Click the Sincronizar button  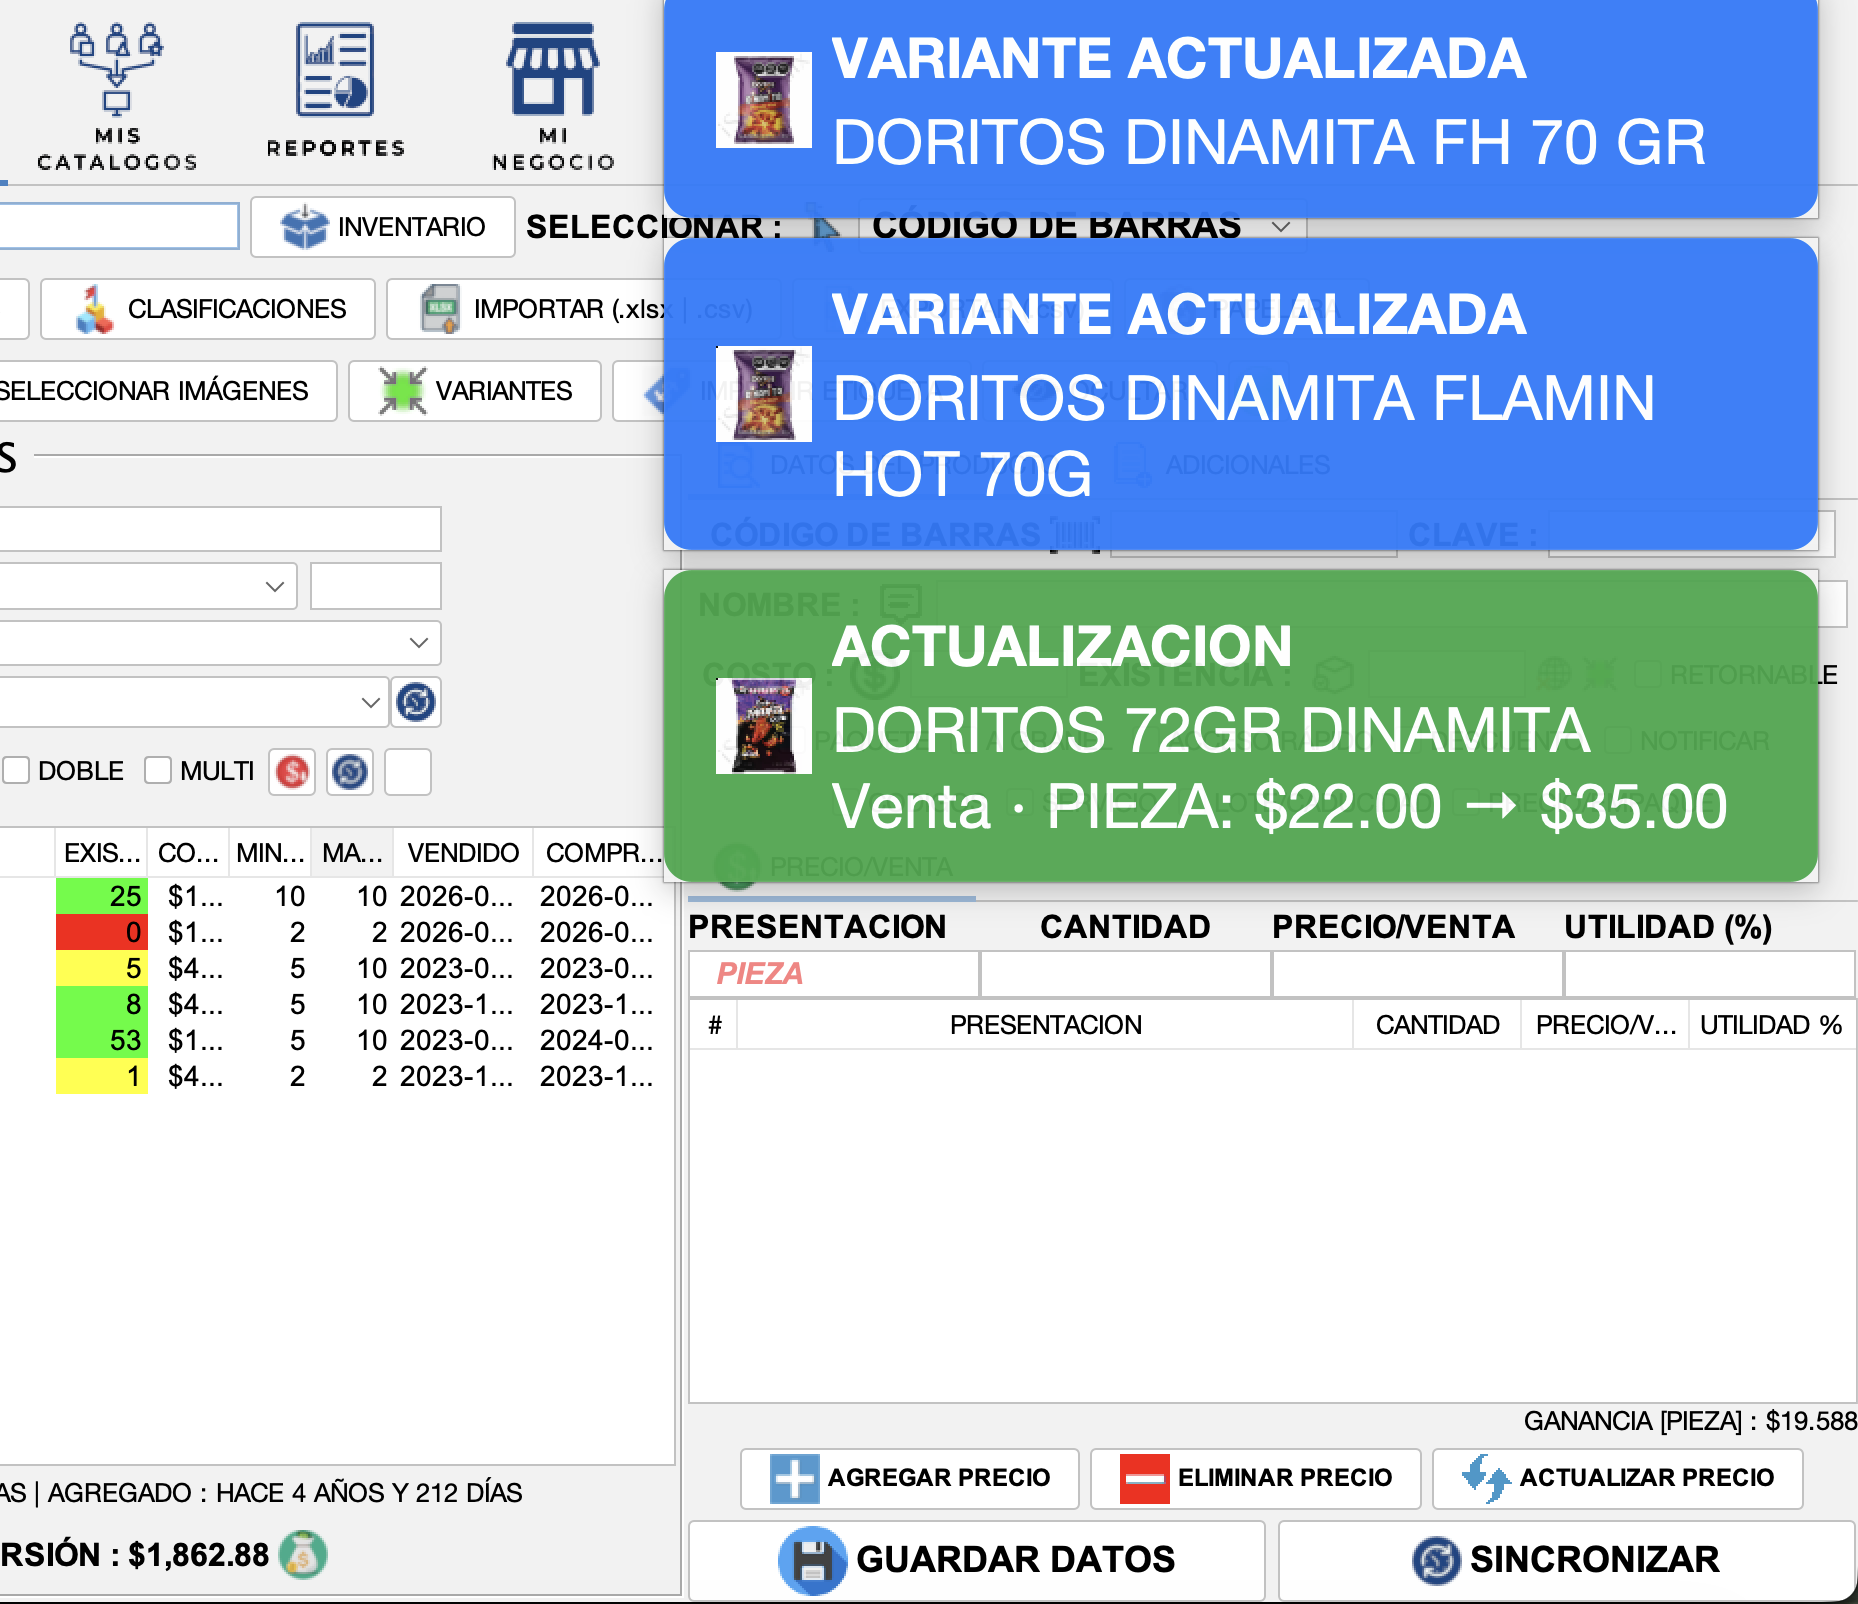[x=1566, y=1560]
